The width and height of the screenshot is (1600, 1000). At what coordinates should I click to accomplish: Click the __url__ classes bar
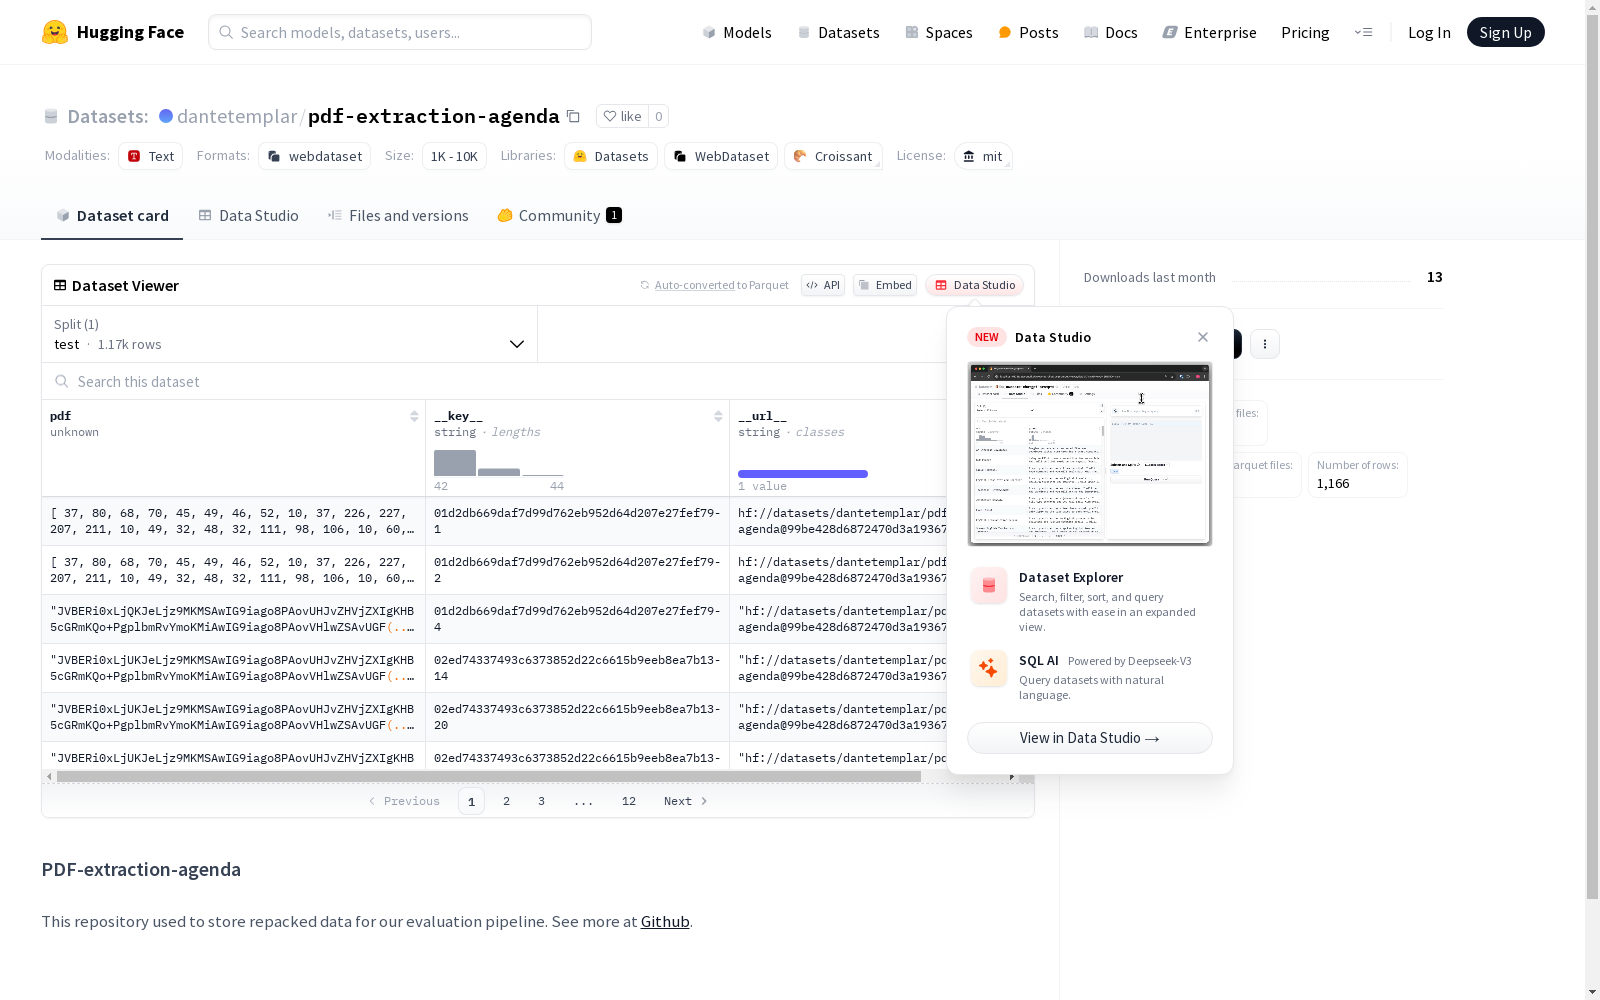[803, 474]
